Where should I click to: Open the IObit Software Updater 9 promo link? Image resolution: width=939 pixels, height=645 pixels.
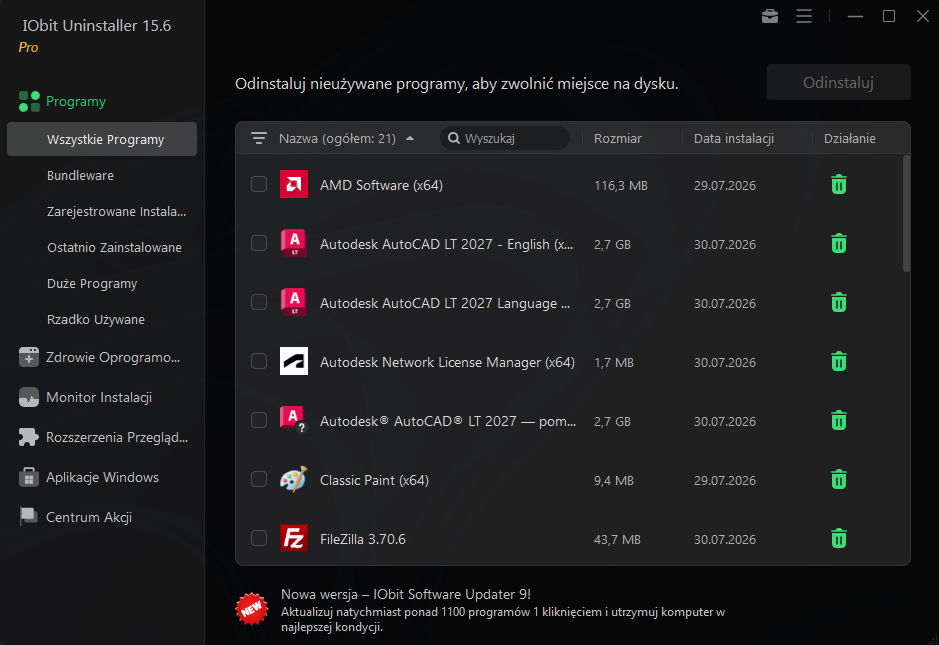[405, 594]
